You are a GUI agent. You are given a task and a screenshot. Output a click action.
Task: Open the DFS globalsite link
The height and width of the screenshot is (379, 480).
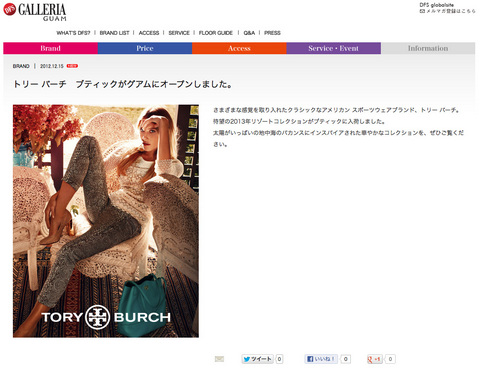coord(436,5)
